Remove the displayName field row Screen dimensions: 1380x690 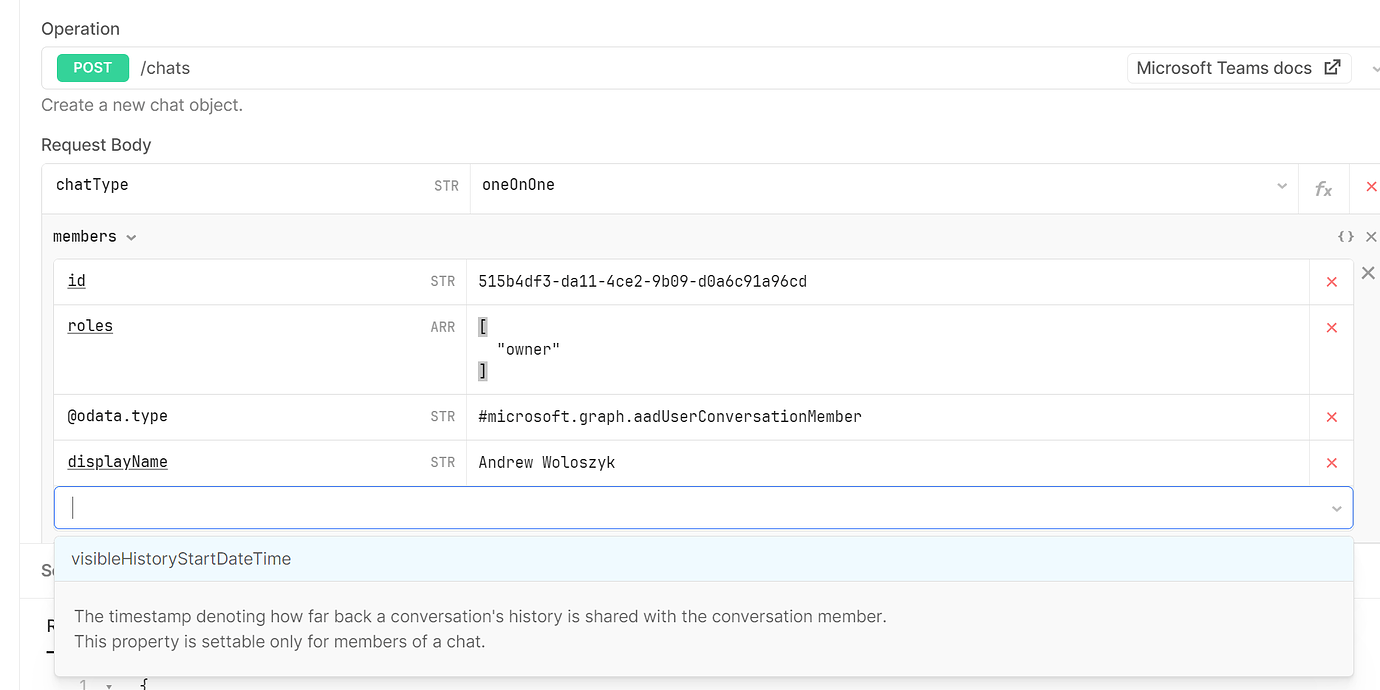coord(1331,463)
